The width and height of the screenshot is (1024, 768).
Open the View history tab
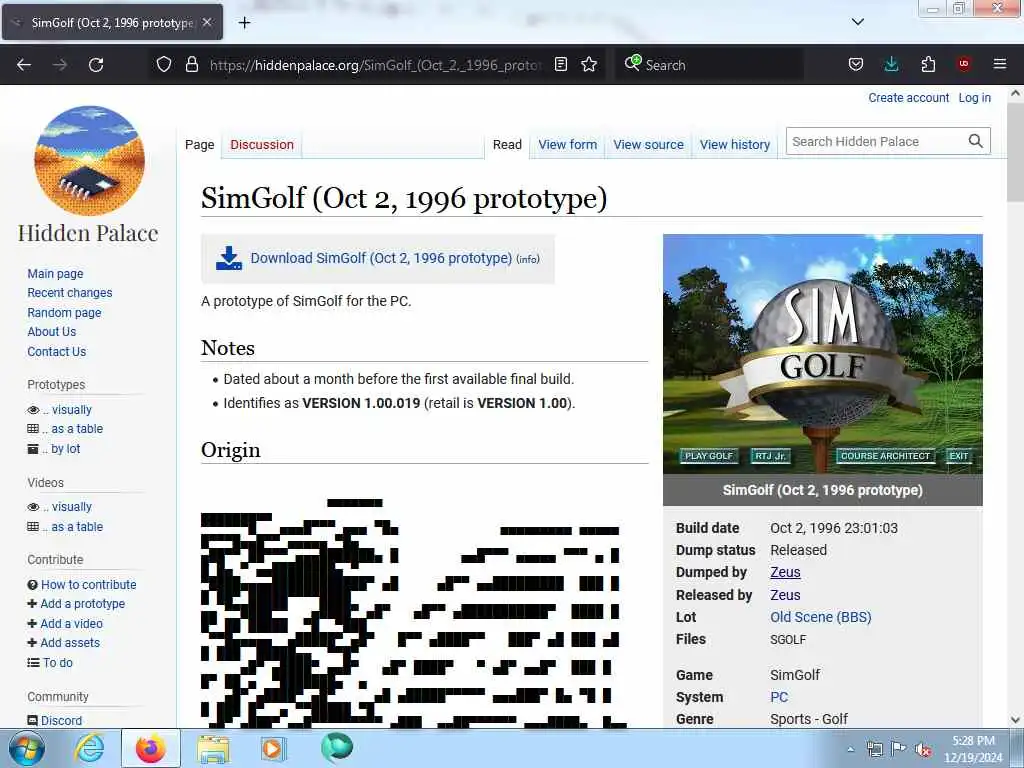tap(735, 144)
